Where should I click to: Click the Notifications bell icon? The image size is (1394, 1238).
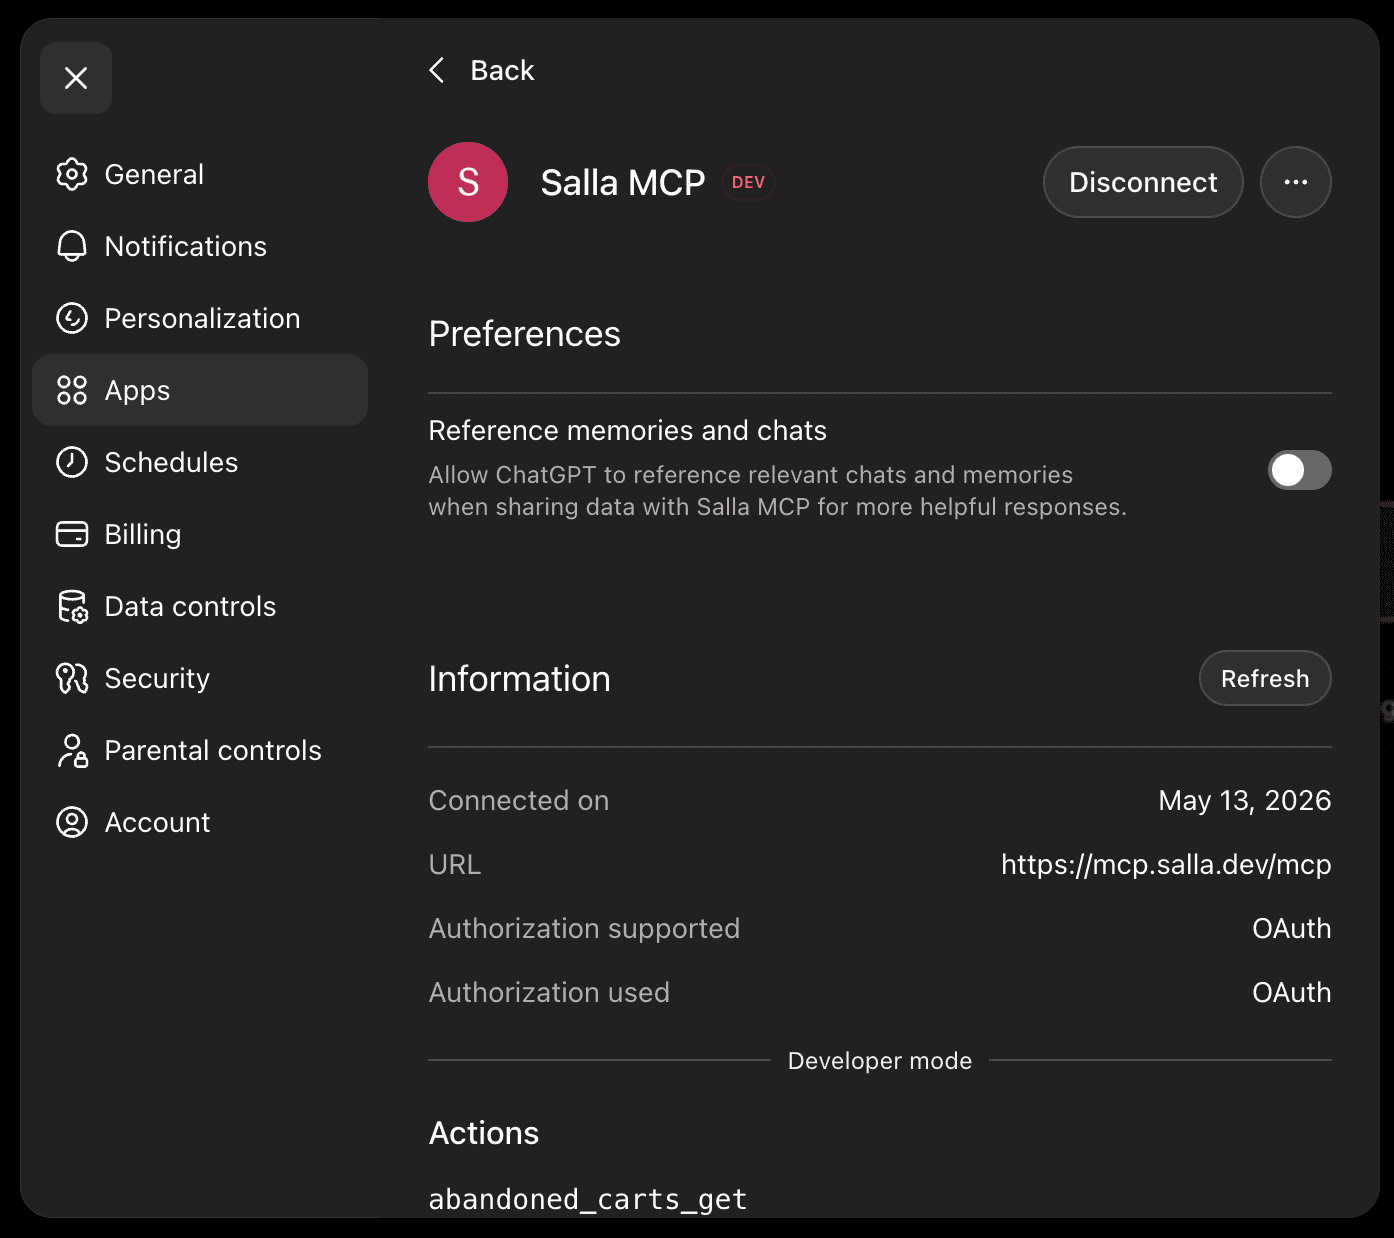72,246
